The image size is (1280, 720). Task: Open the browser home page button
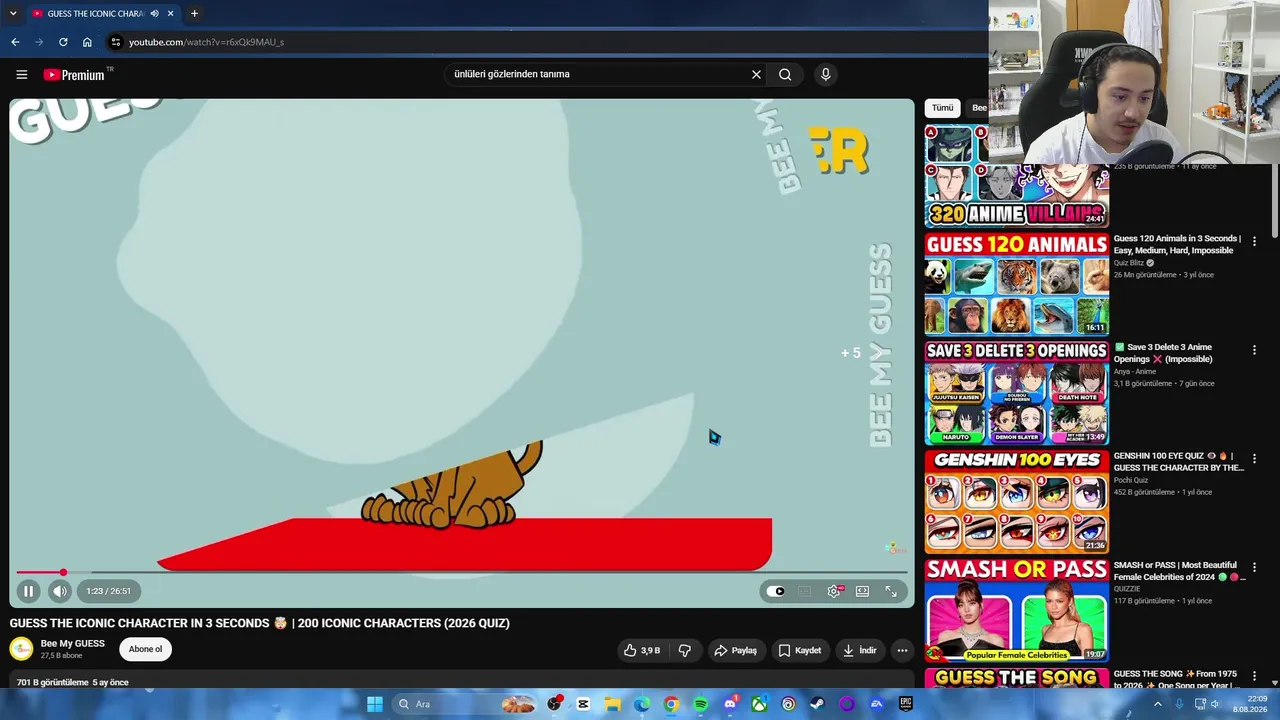[87, 42]
